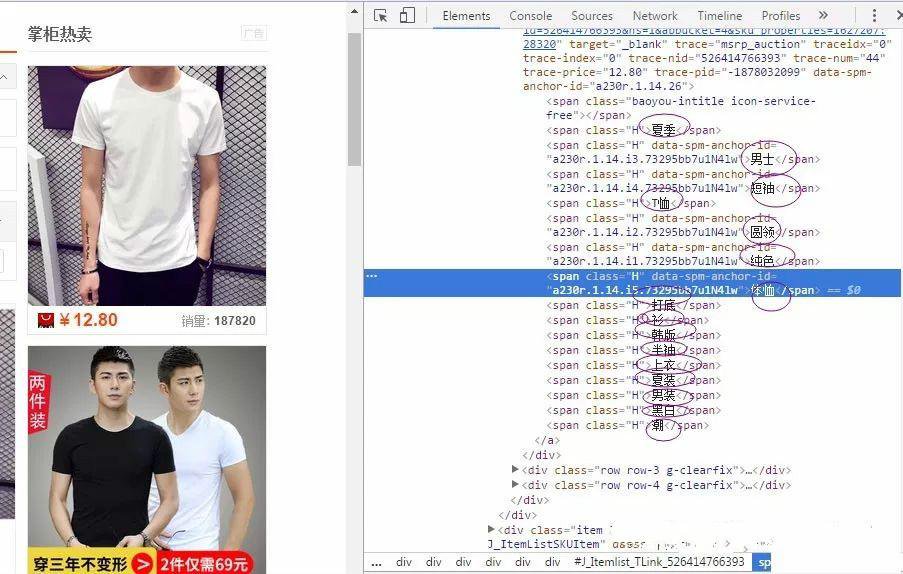Screen dimensions: 903x574
Task: Click the ¥12.80 price text
Action: 88,320
